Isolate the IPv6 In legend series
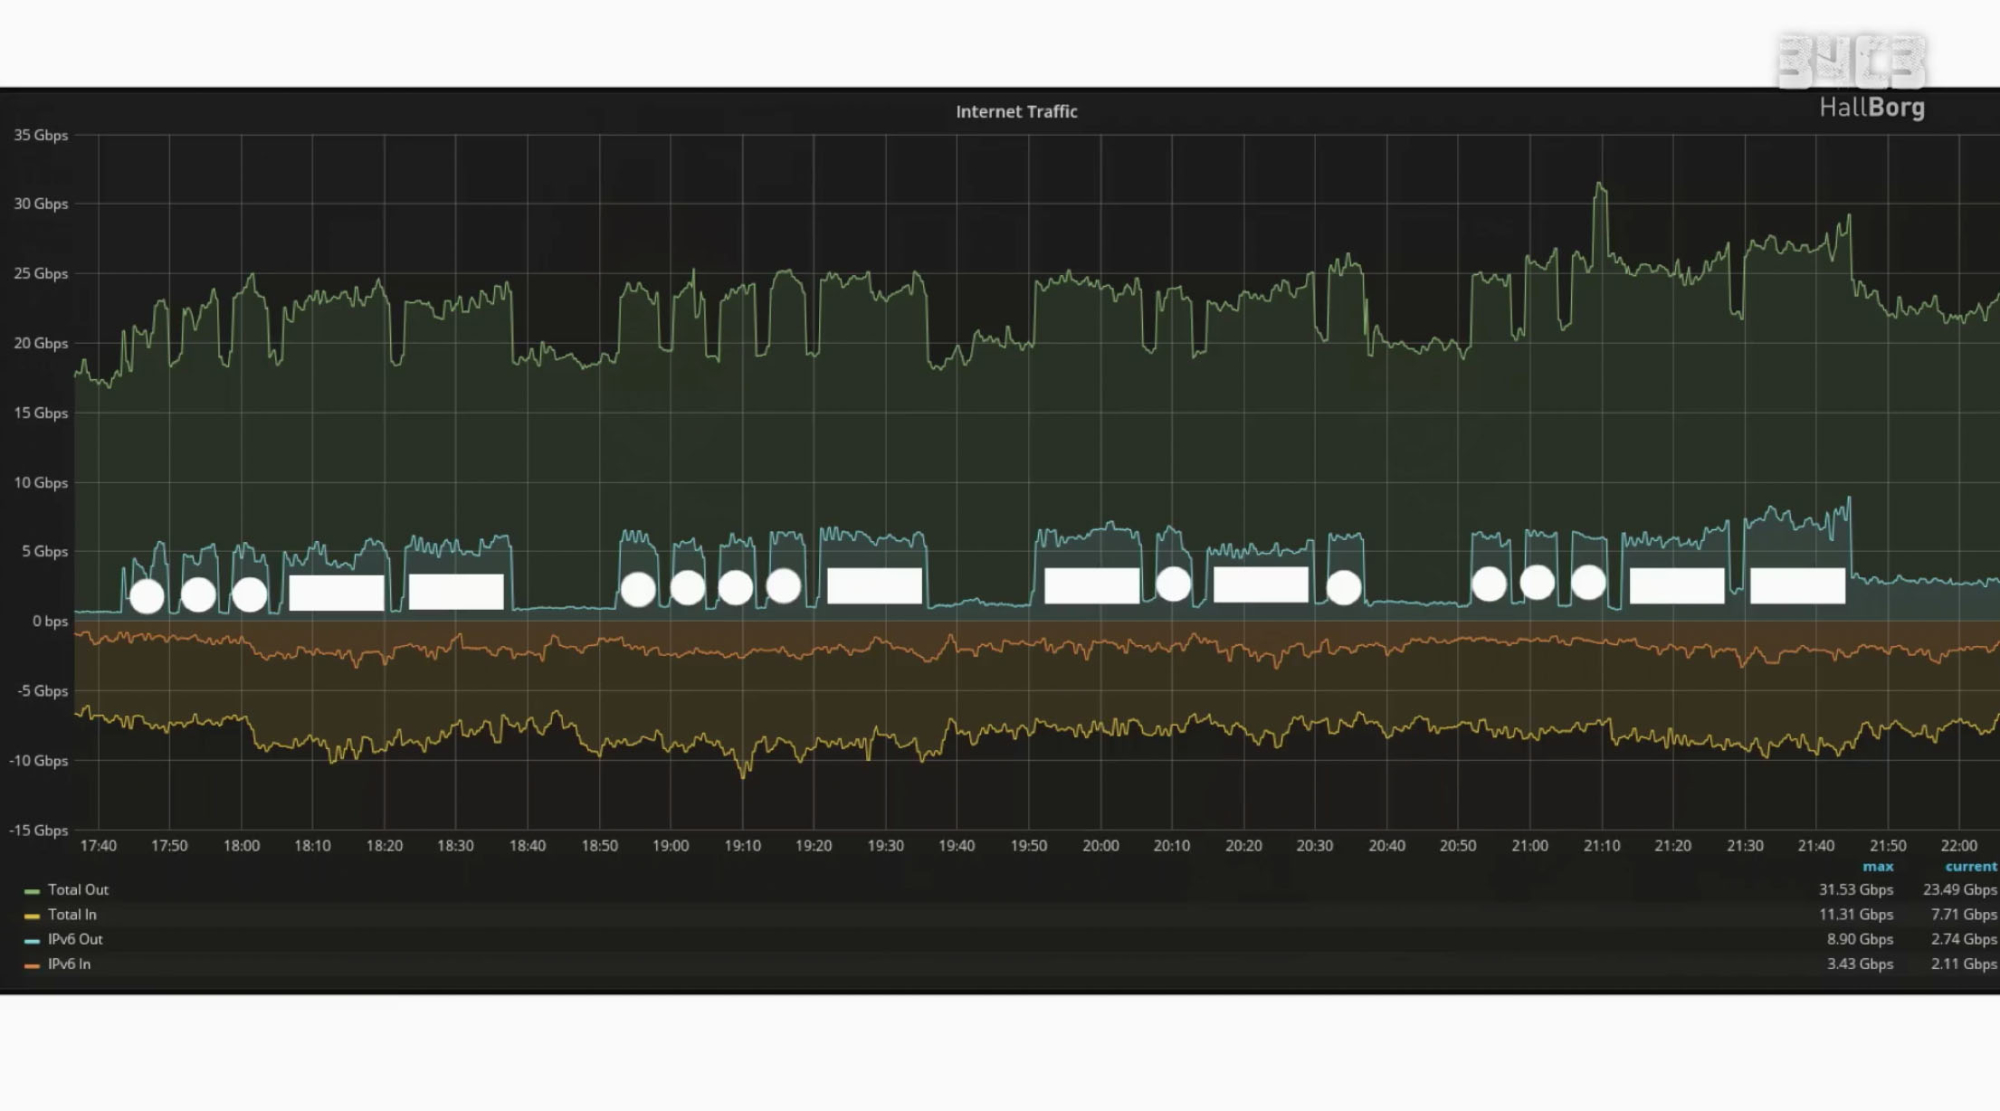This screenshot has height=1111, width=2000. coord(69,965)
